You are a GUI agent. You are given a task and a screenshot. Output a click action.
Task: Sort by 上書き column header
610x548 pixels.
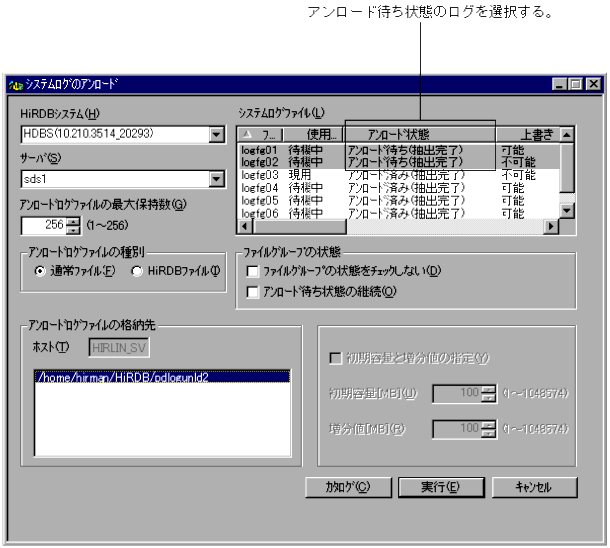[528, 135]
